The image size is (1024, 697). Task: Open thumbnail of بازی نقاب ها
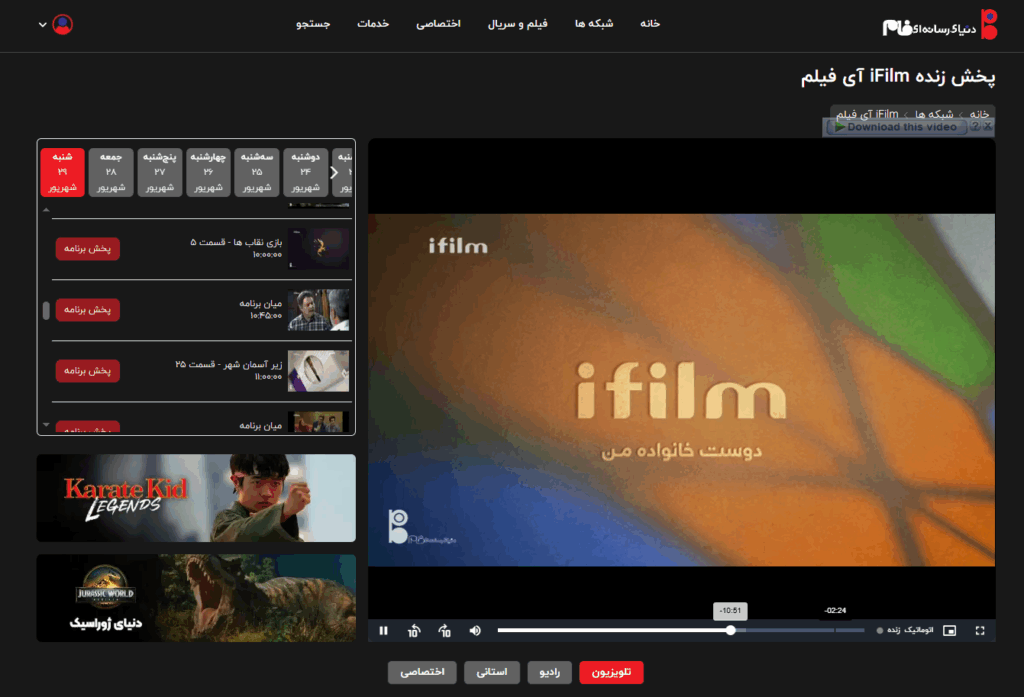tap(319, 249)
